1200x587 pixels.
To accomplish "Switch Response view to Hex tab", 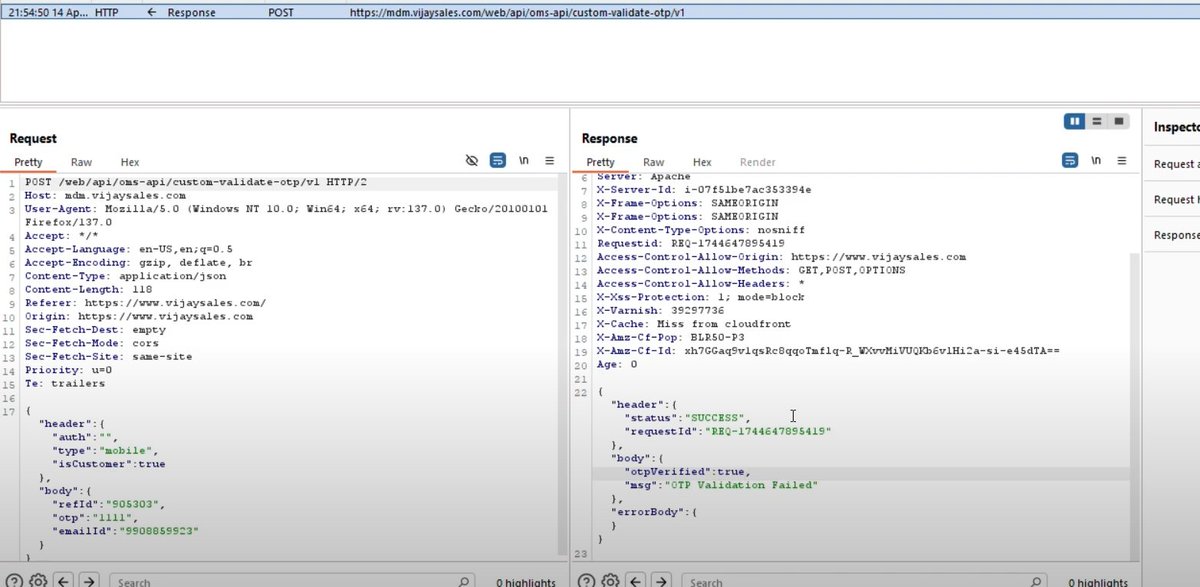I will tap(703, 162).
